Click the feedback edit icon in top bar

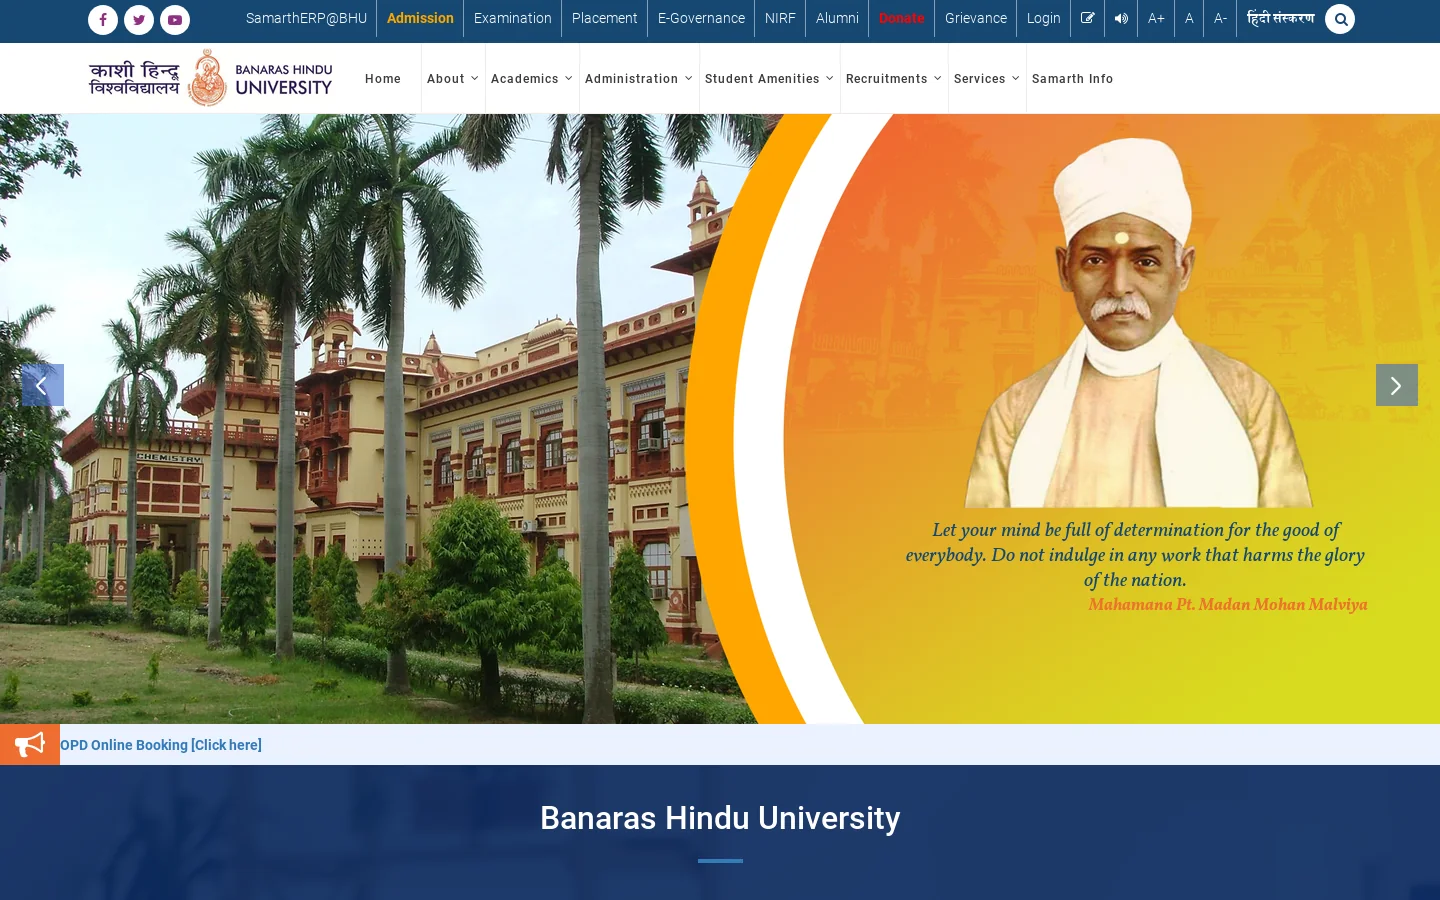(x=1088, y=18)
